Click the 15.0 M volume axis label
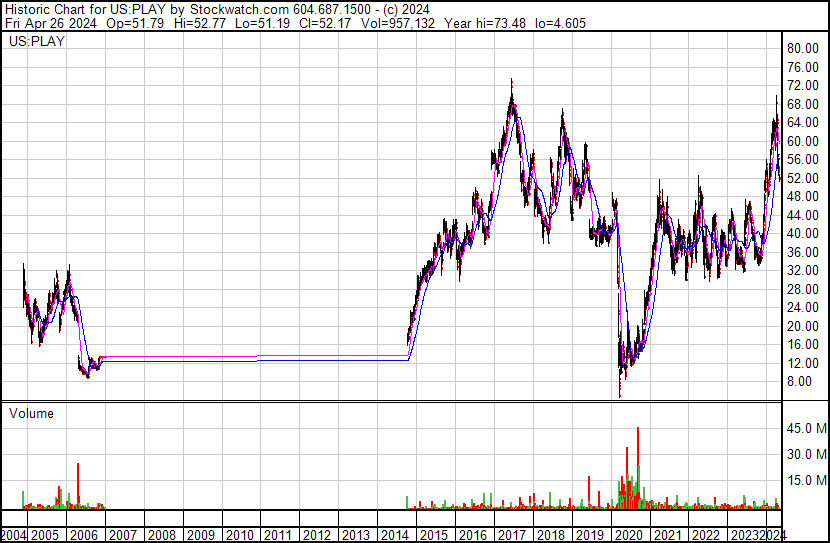830x543 pixels. click(806, 480)
